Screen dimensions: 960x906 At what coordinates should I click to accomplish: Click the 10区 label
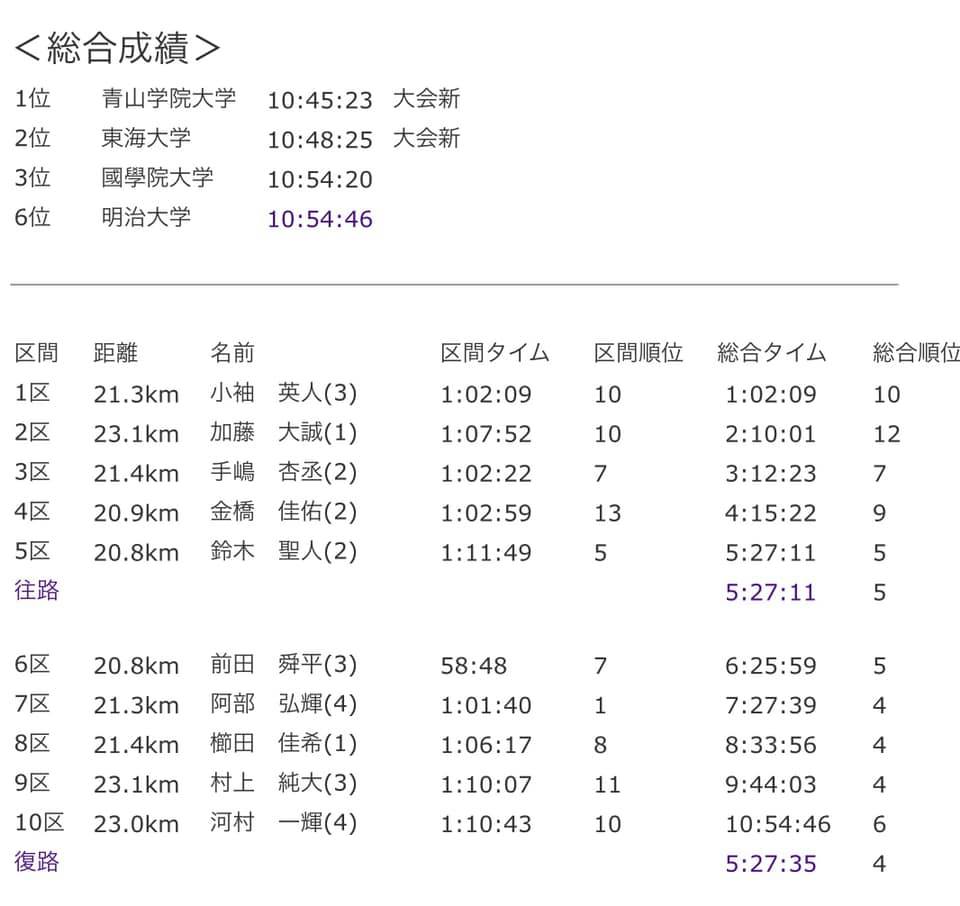pyautogui.click(x=39, y=823)
